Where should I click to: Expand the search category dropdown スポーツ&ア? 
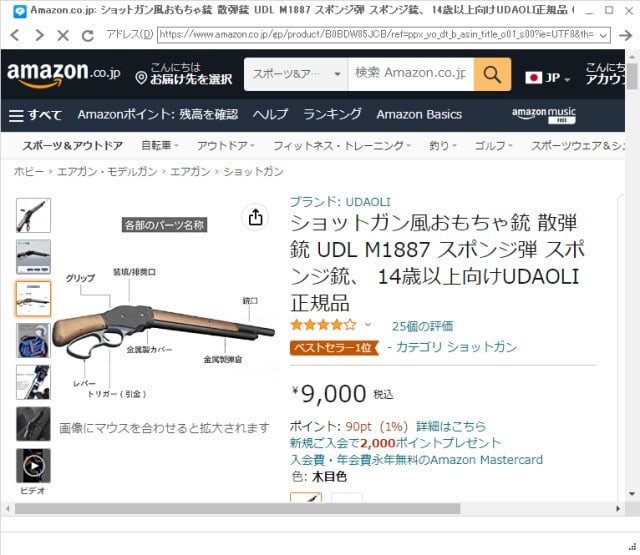(296, 74)
